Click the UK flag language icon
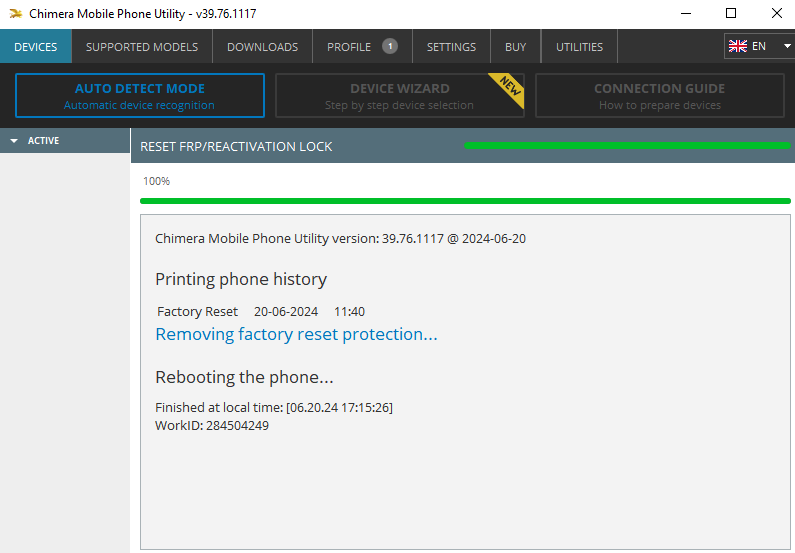This screenshot has height=553, width=795. (738, 46)
